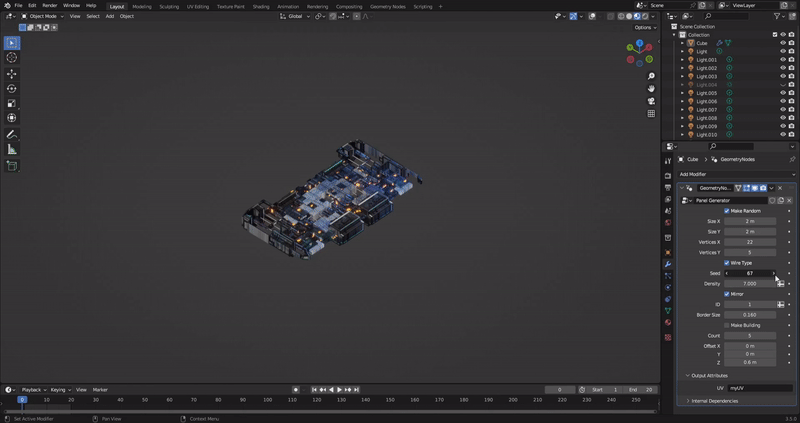Switch to the Geometry Nodes workspace tab

coord(388,7)
